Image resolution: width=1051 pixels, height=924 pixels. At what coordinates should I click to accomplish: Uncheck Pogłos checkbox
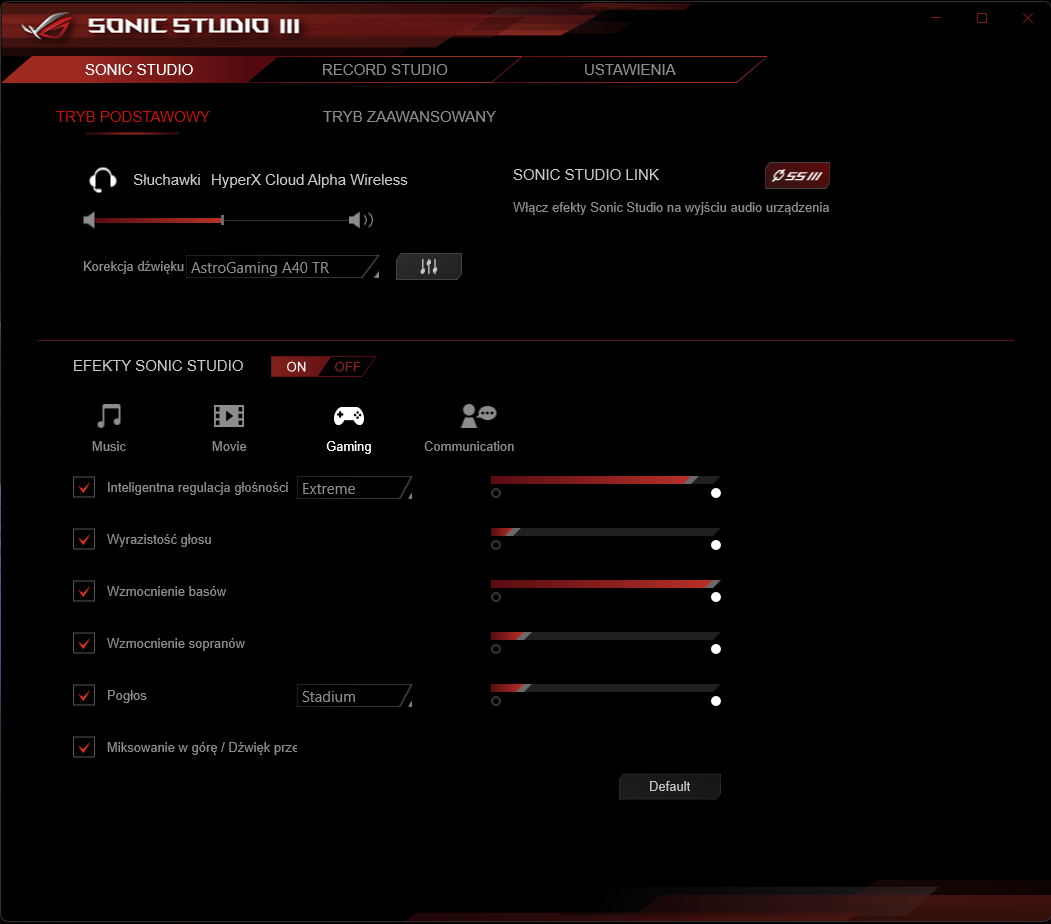click(x=84, y=695)
